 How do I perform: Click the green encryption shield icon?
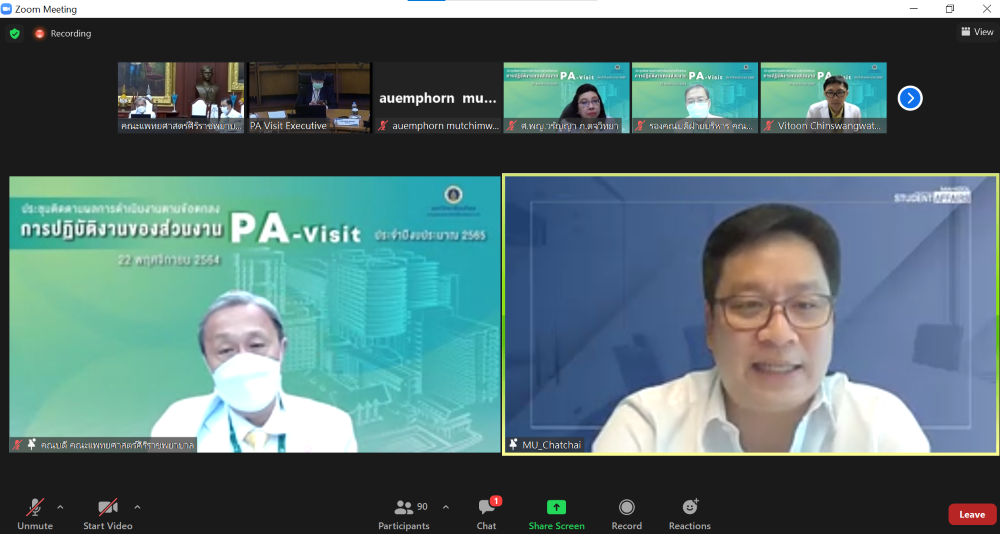(x=15, y=33)
